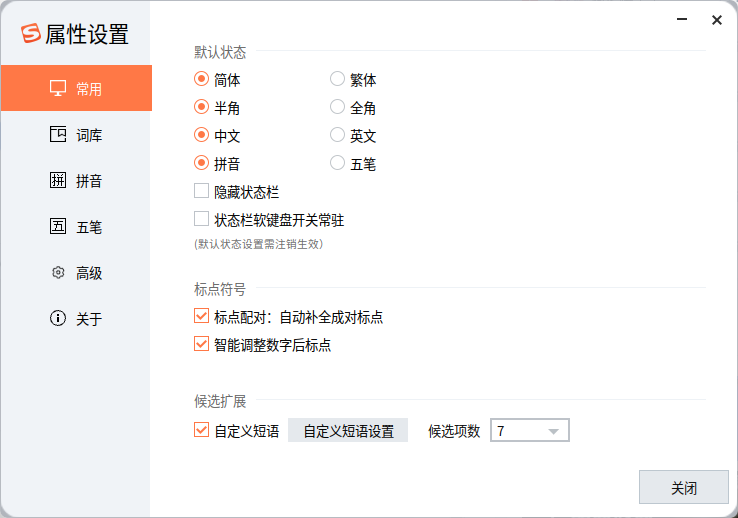Image resolution: width=738 pixels, height=518 pixels.
Task: Uncheck 智能调整数字后标点 checkbox
Action: [x=201, y=344]
